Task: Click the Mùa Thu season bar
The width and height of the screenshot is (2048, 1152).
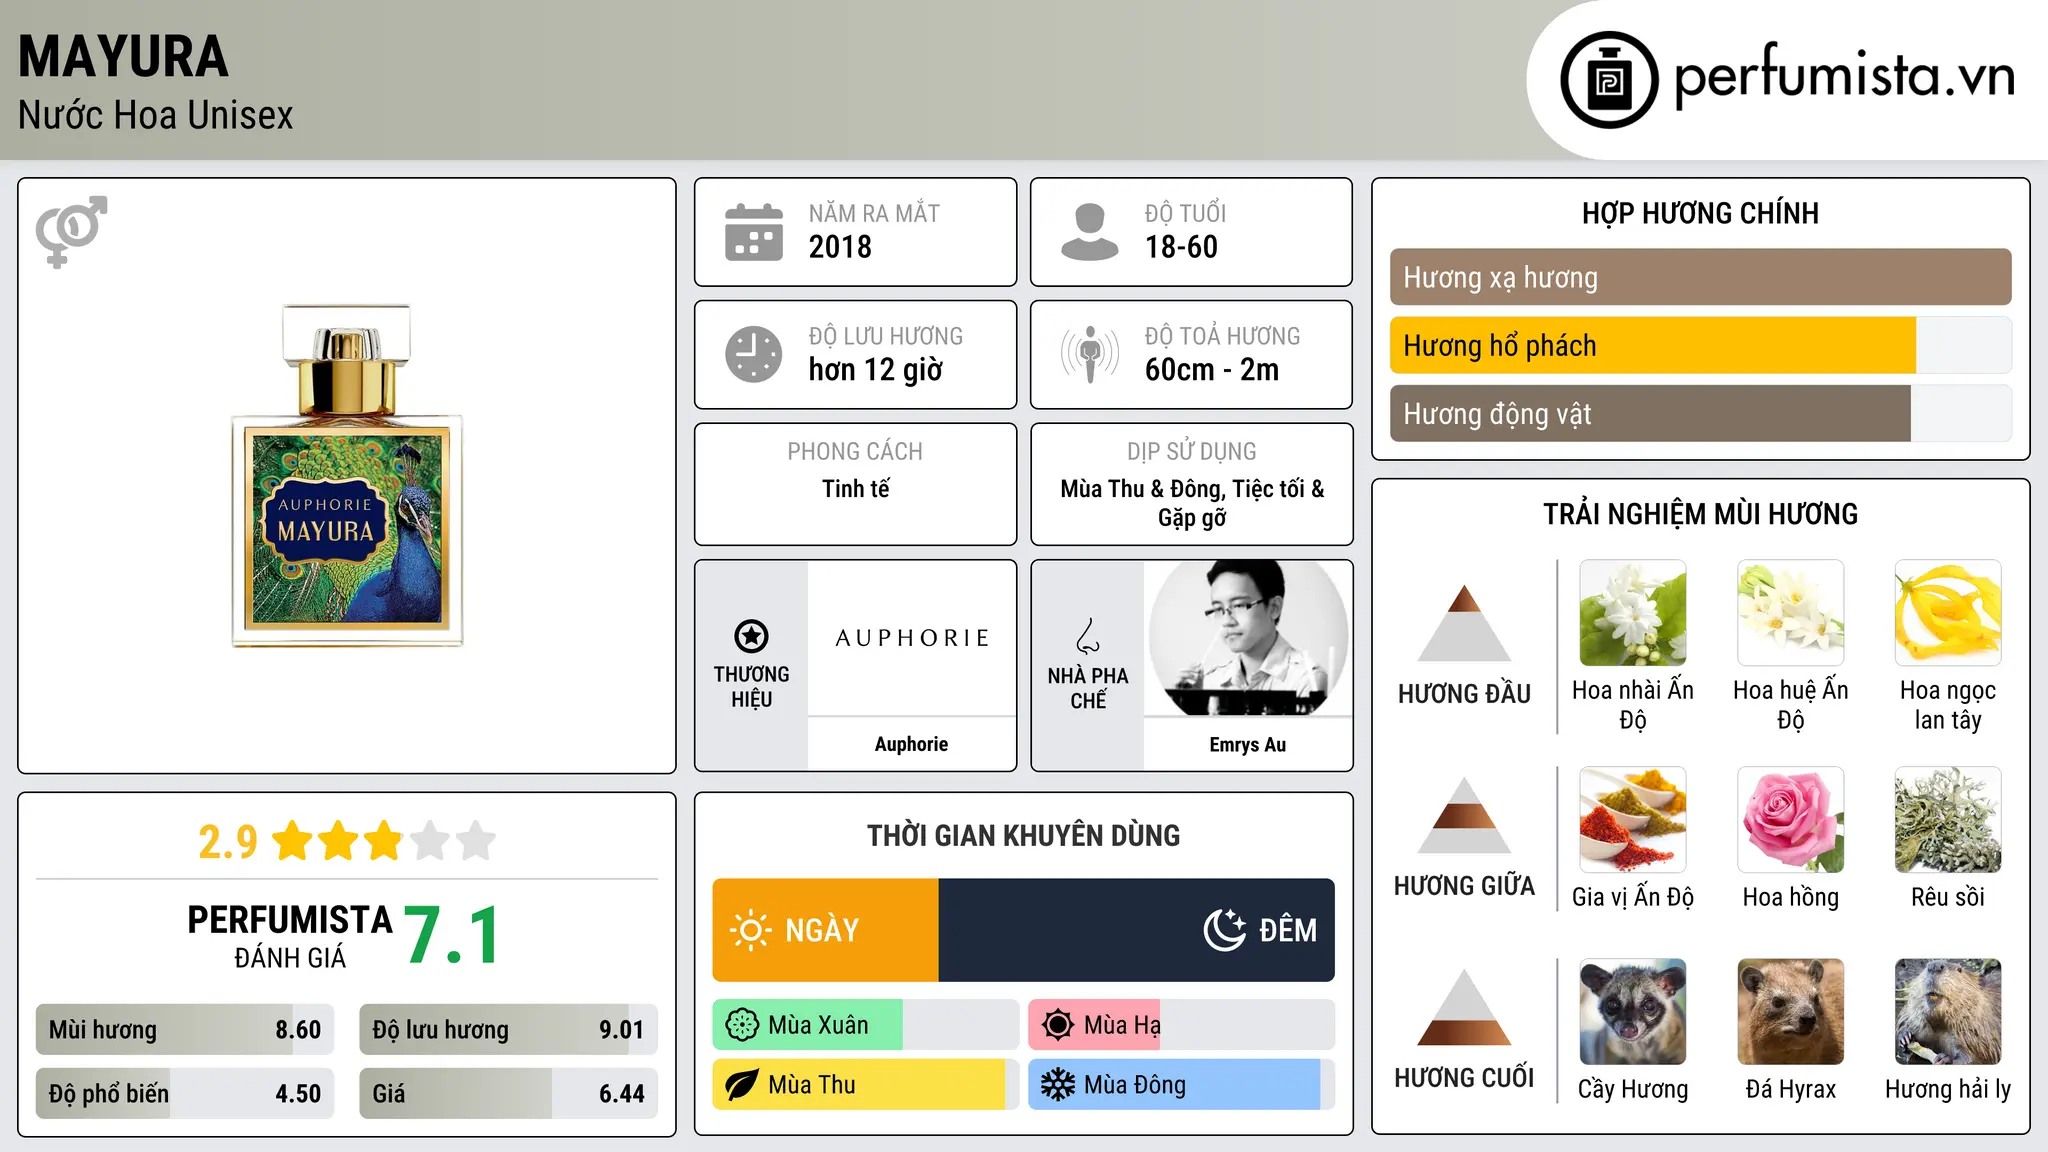Action: [865, 1085]
